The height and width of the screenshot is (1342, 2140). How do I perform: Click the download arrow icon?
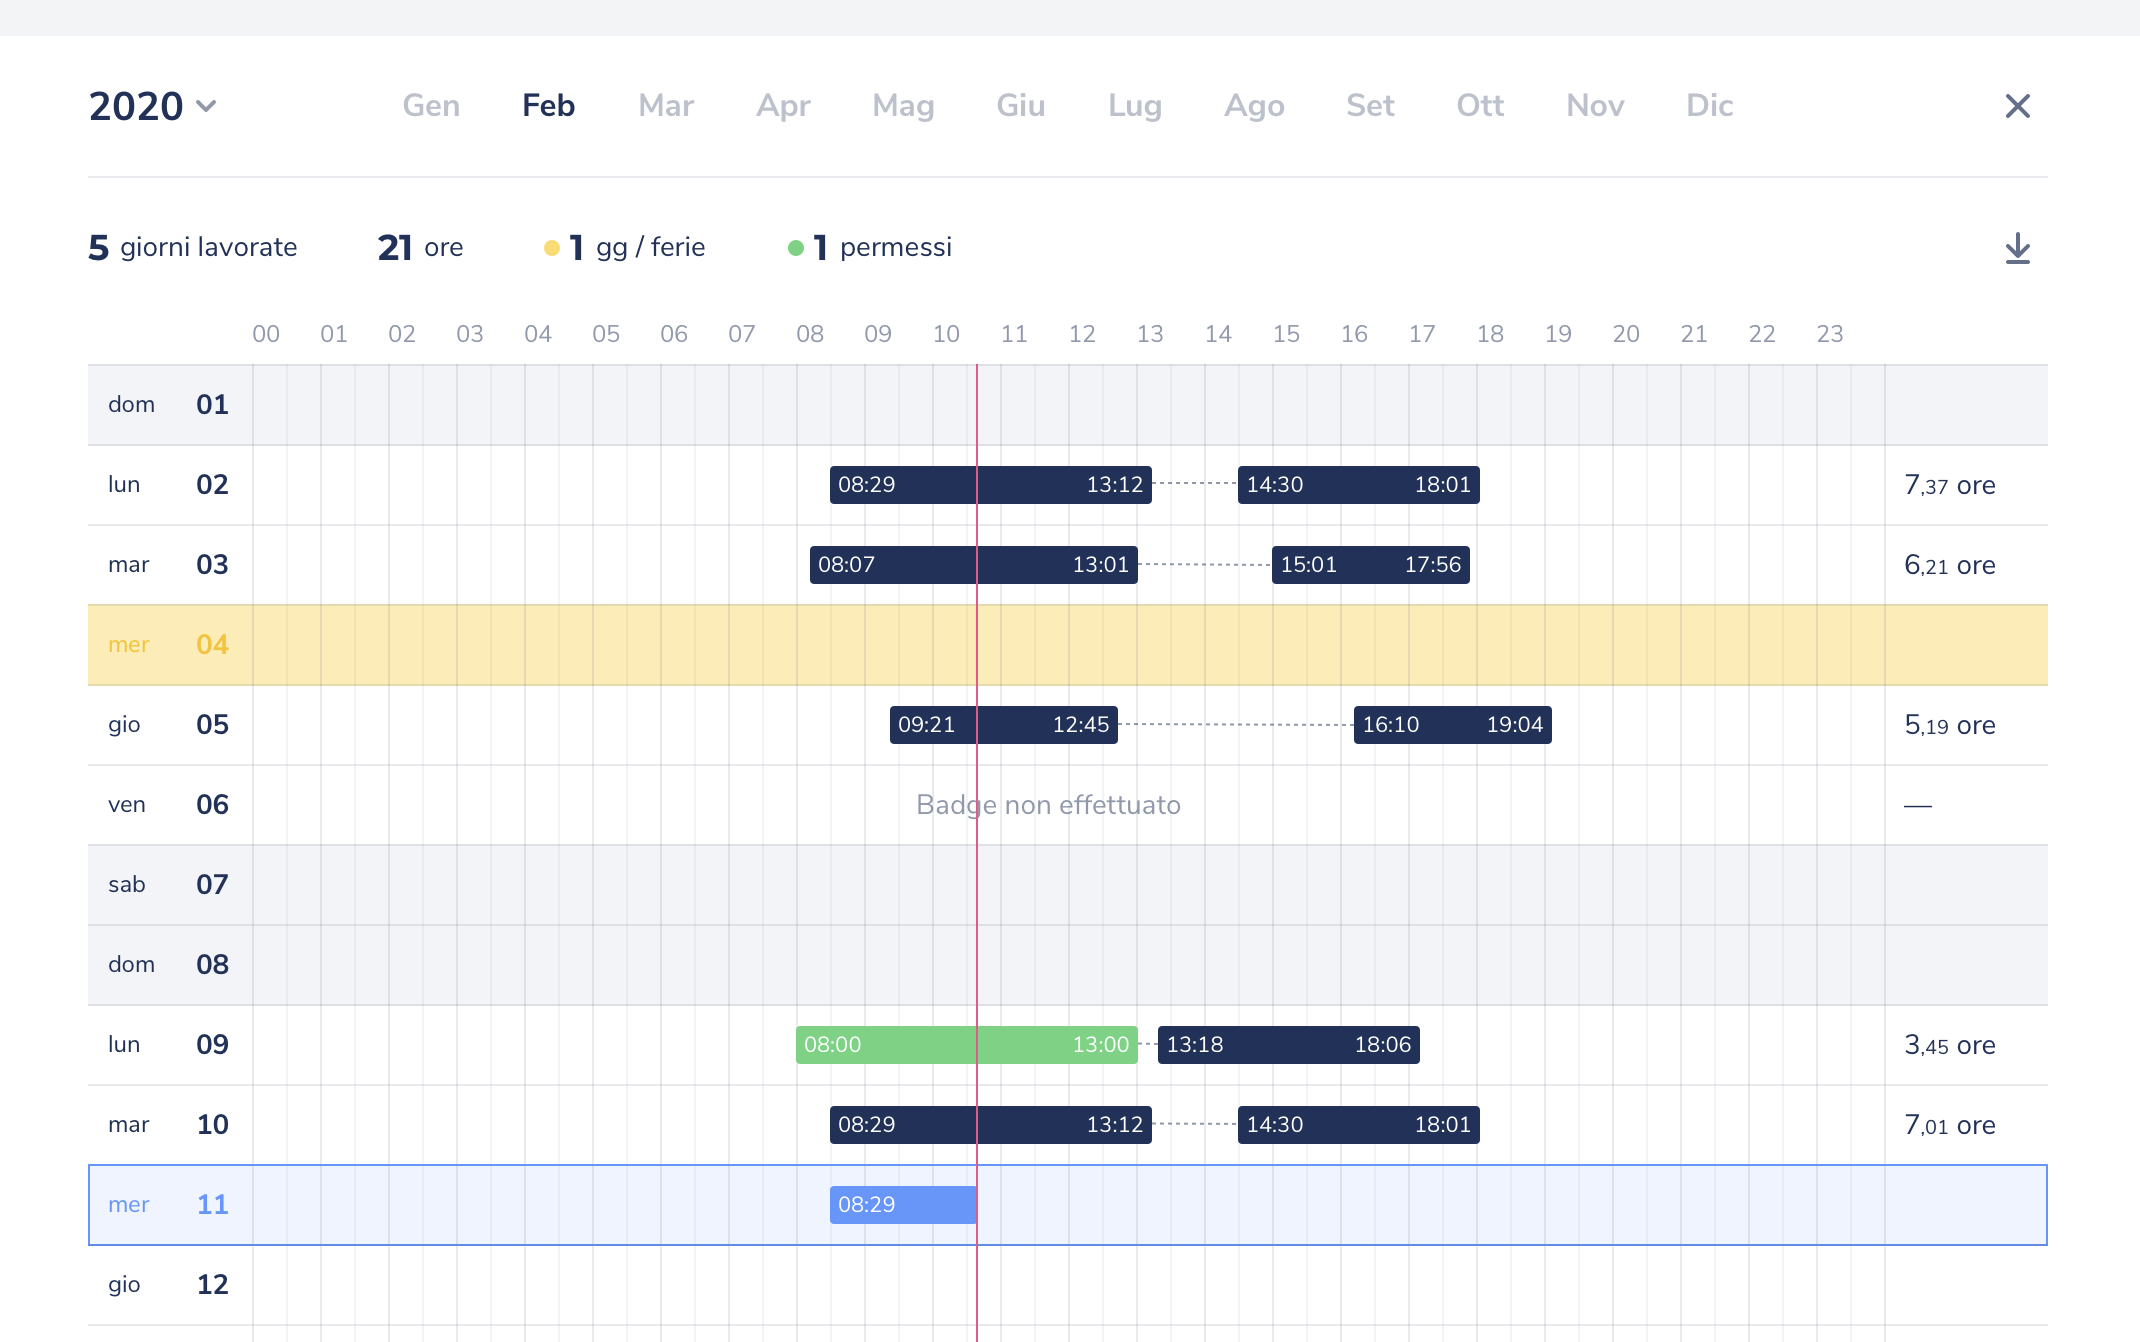(2017, 248)
